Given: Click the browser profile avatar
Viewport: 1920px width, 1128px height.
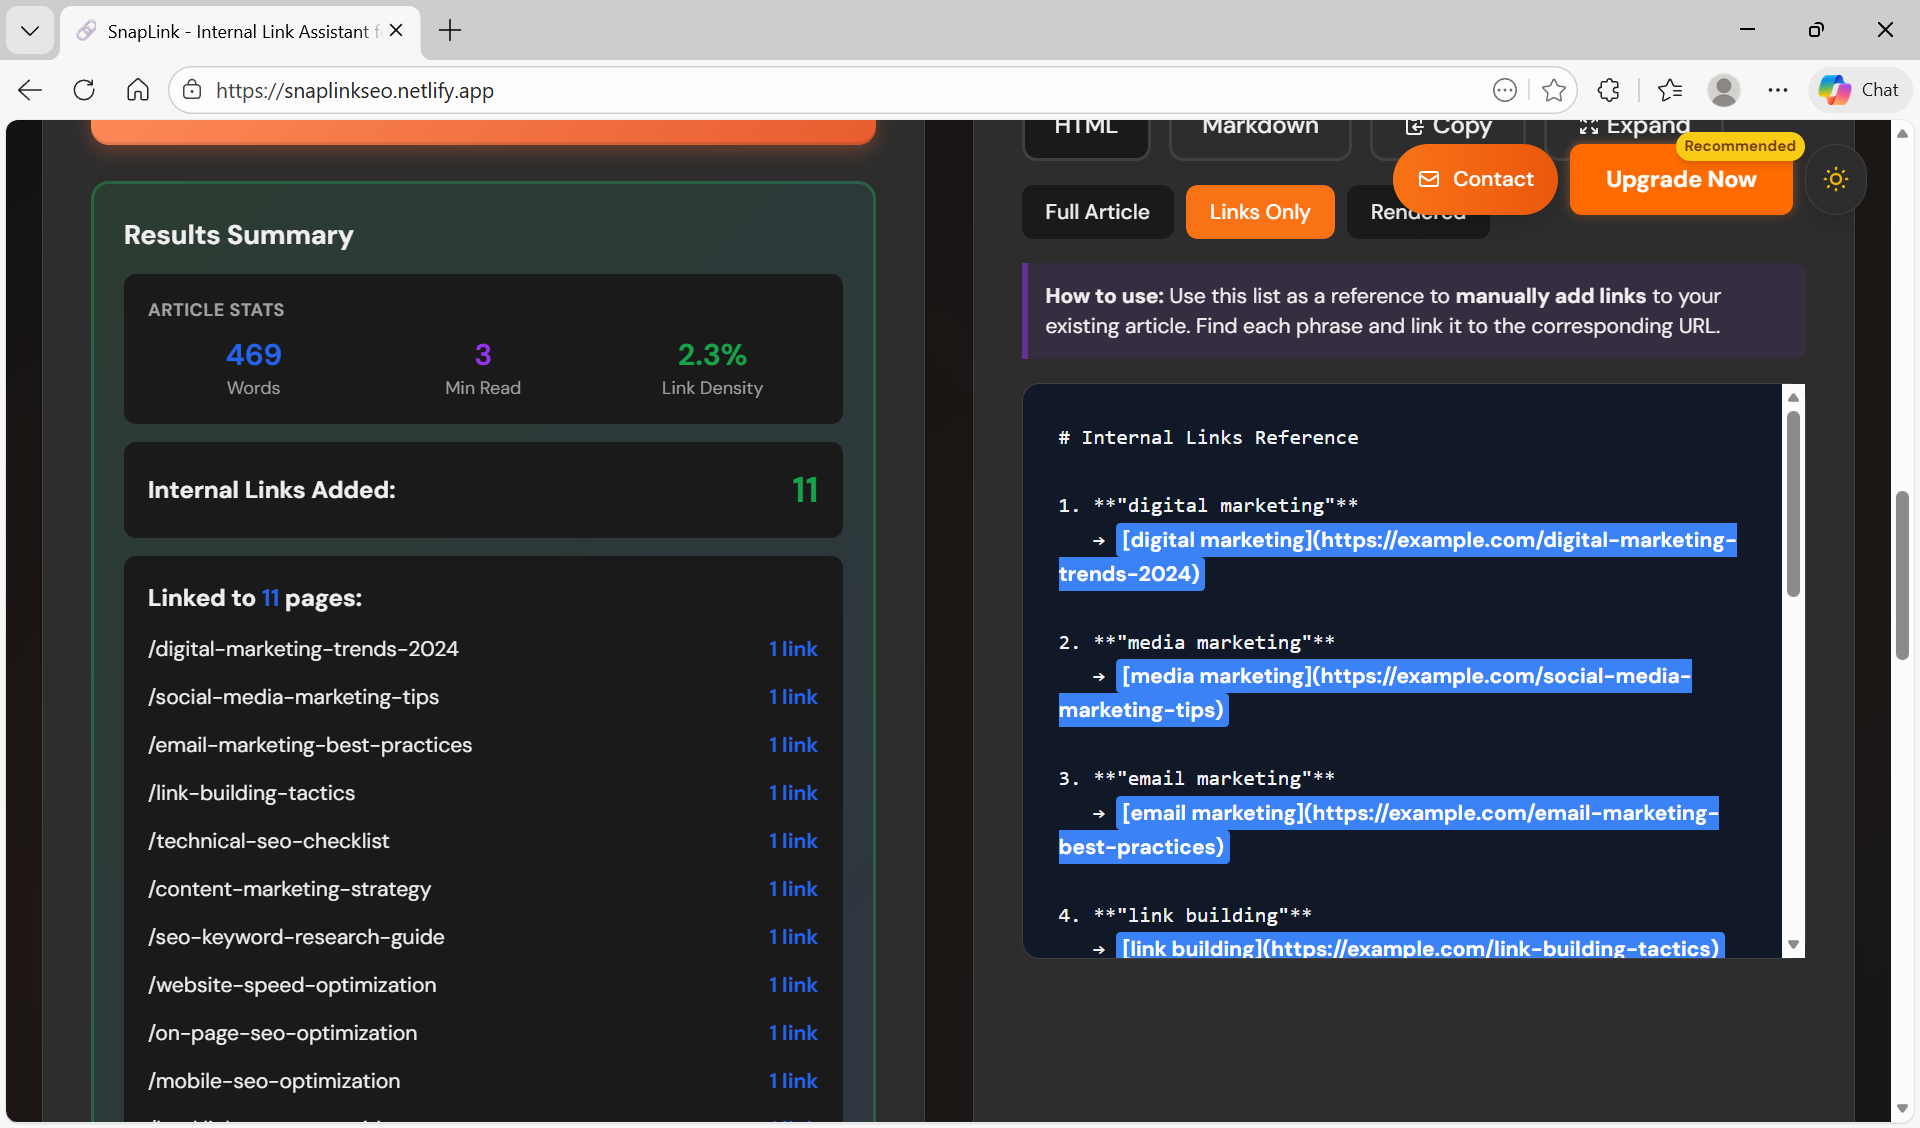Looking at the screenshot, I should [1723, 90].
